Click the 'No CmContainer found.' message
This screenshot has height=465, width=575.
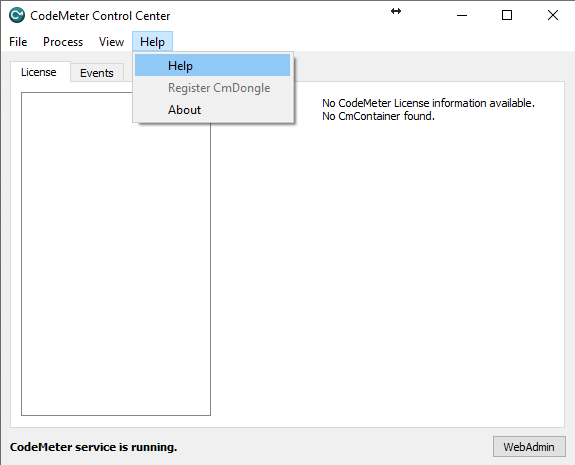pos(378,116)
